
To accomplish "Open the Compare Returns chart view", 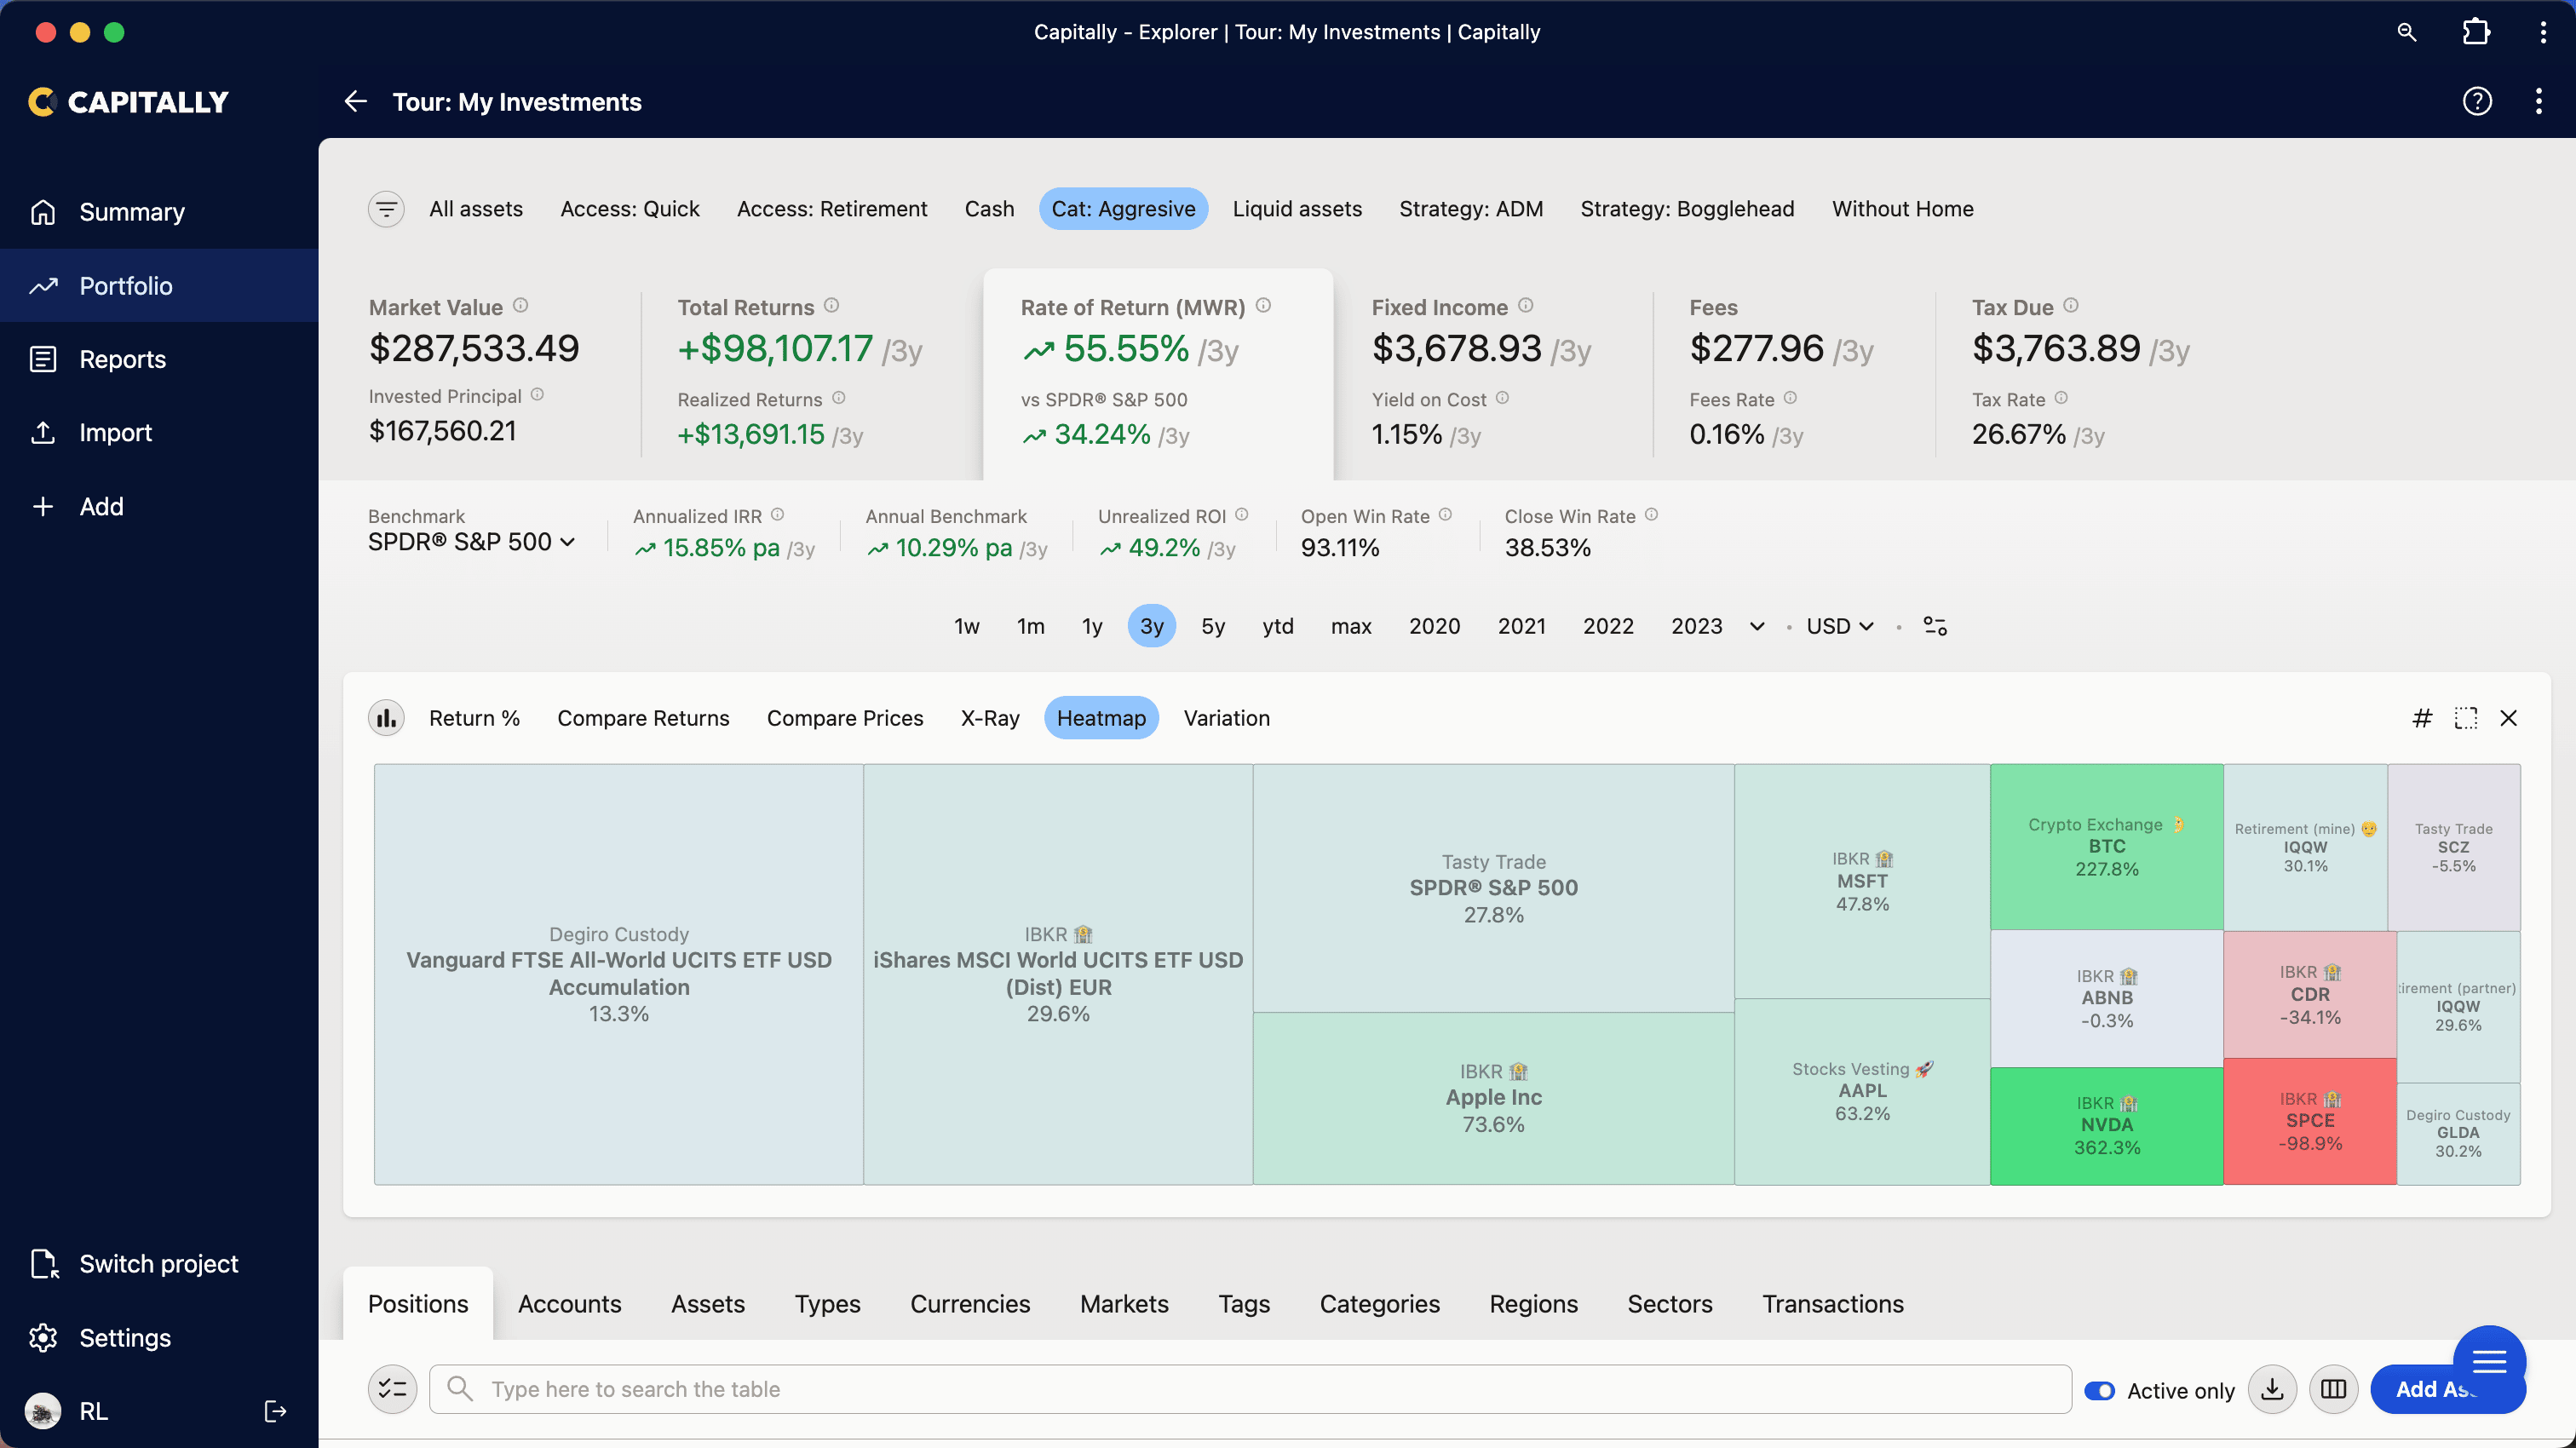I will click(643, 718).
